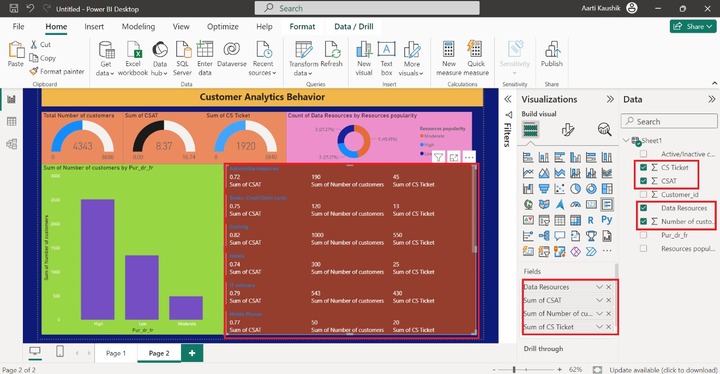The image size is (720, 374).
Task: Select the Line chart visualization icon
Action: (528, 173)
